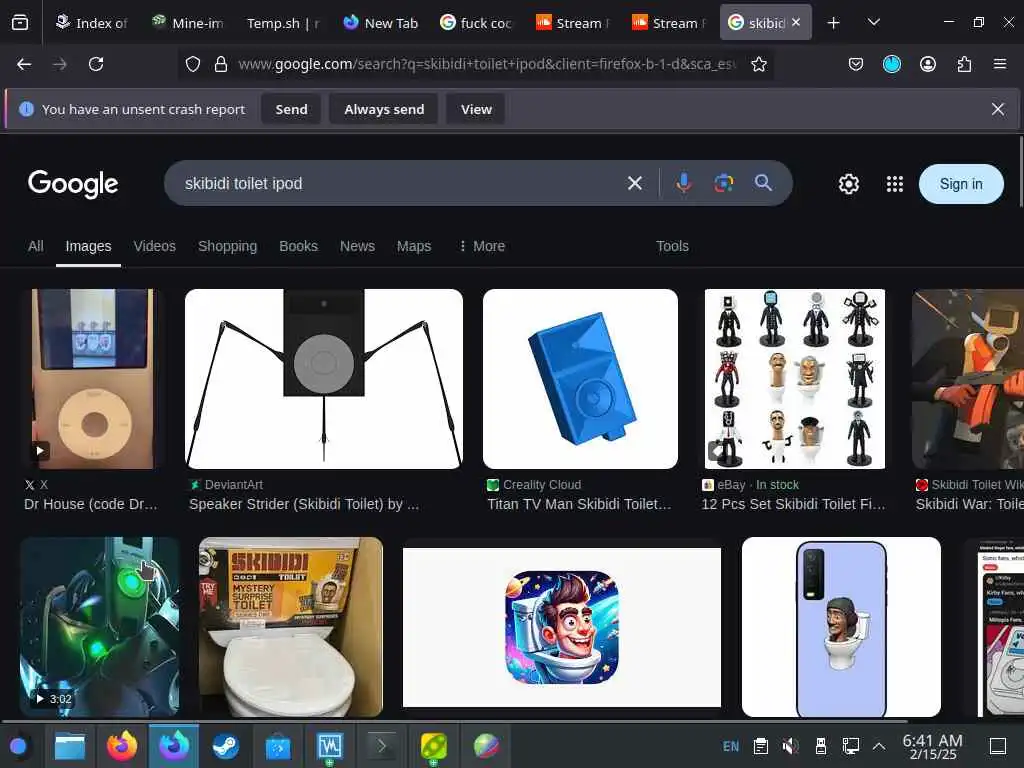Open the phone case skibidi image
1024x768 pixels.
(841, 627)
